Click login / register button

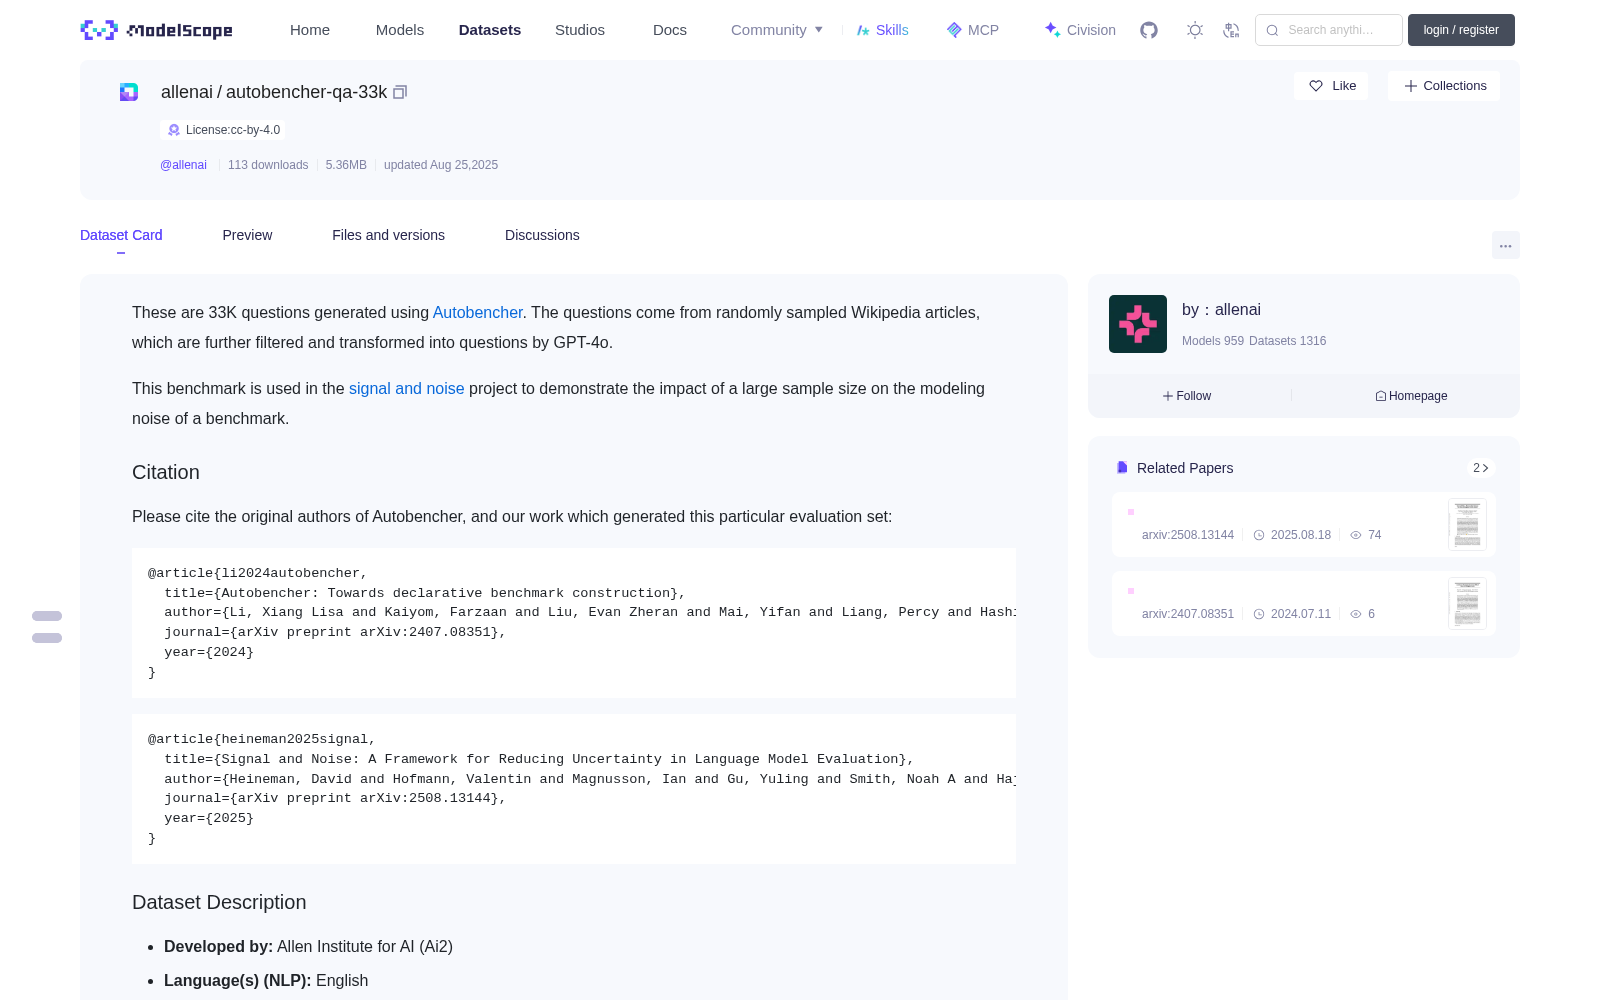tap(1461, 30)
